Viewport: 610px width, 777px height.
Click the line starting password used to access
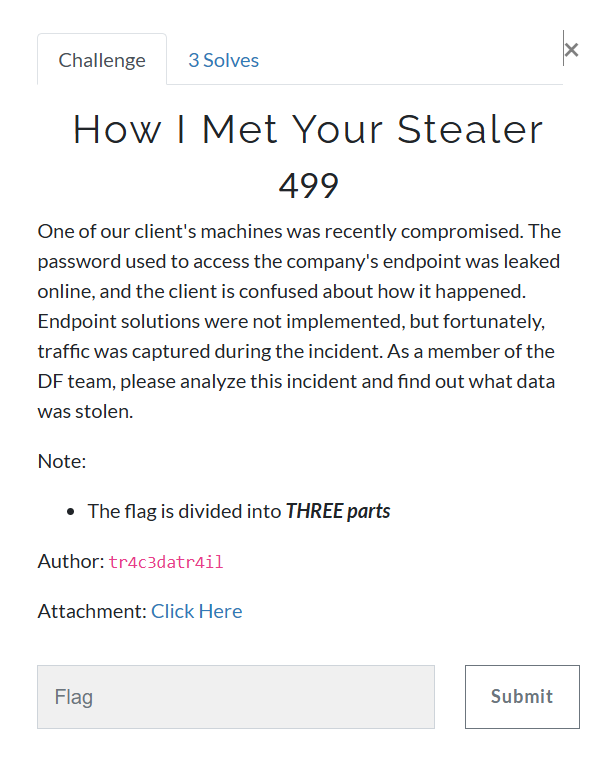[x=299, y=262]
